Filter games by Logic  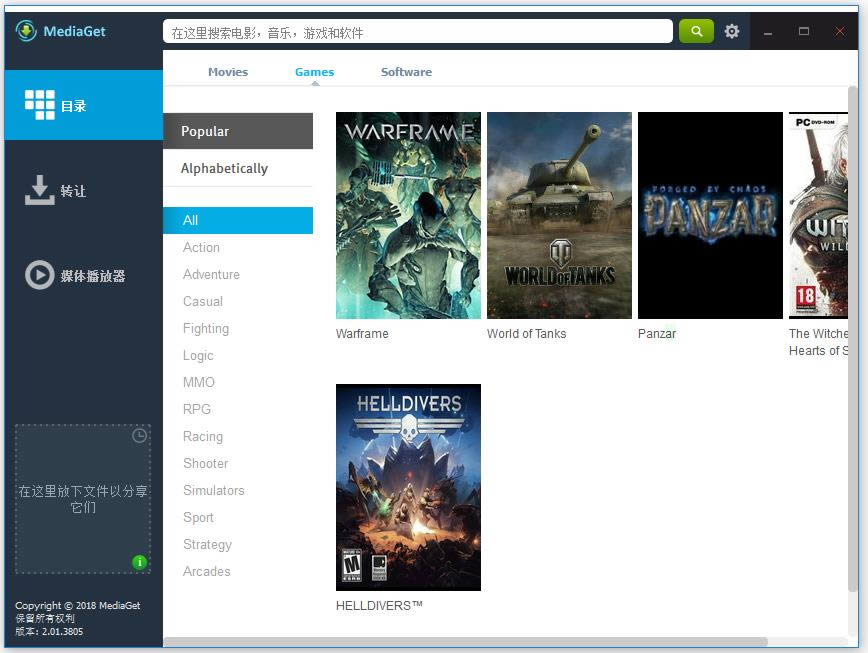point(198,356)
